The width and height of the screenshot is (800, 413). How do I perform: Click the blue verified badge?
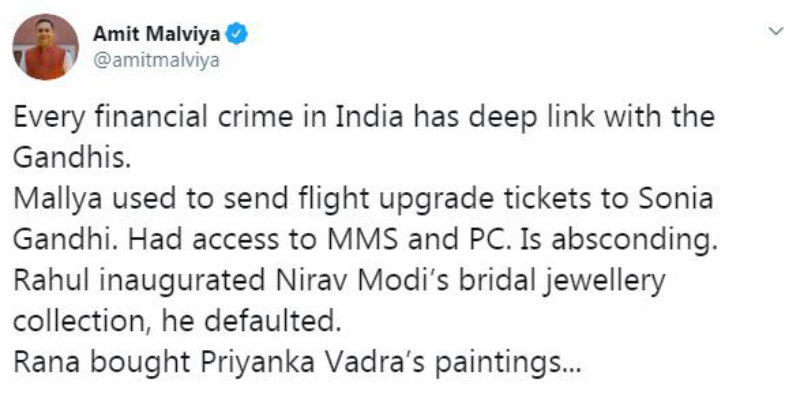click(237, 34)
